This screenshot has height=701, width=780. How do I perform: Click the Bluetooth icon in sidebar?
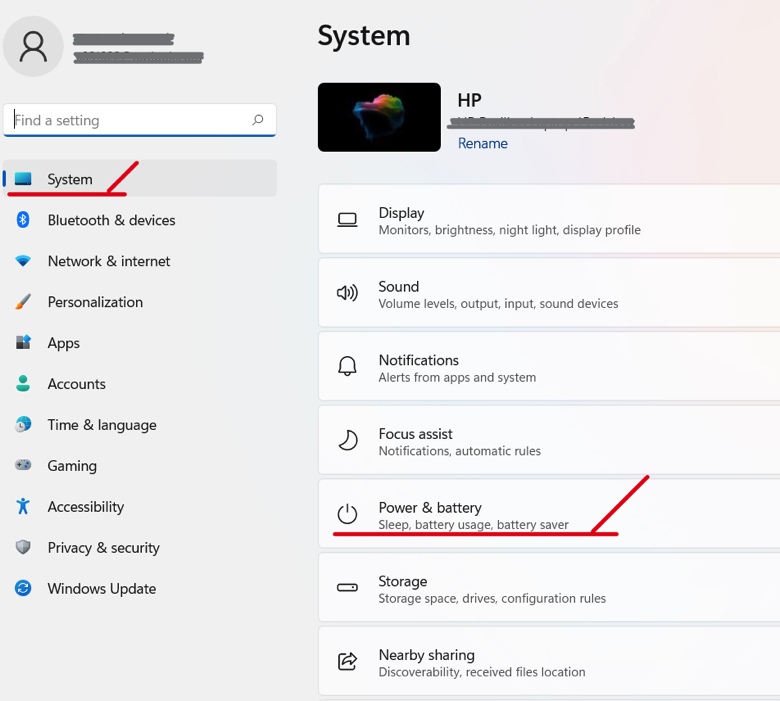[23, 219]
